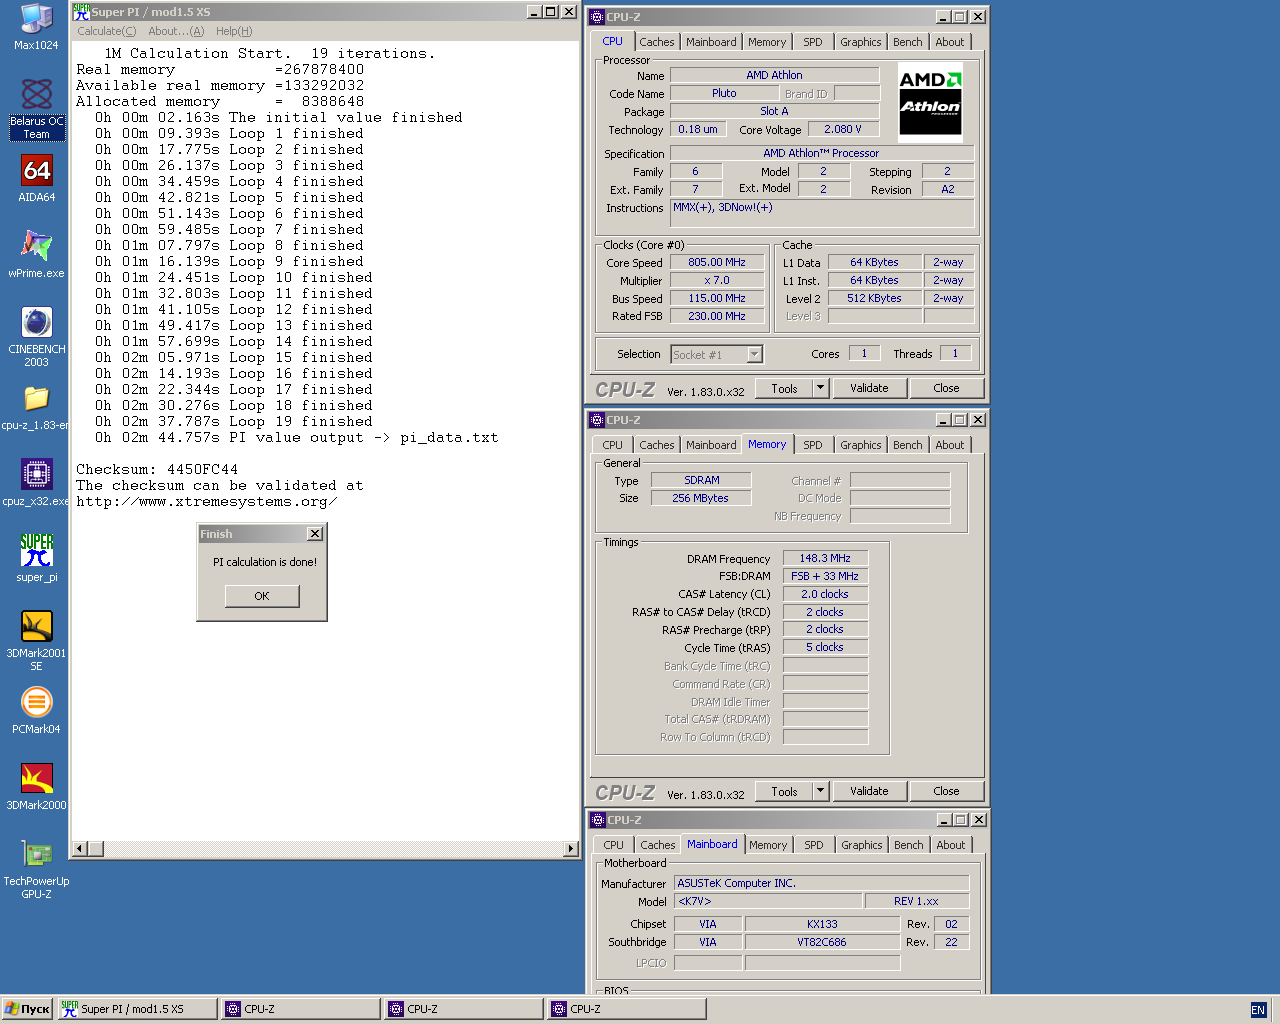Select TechPowerUp GPU-Z desktop icon
Image resolution: width=1280 pixels, height=1024 pixels.
36,869
